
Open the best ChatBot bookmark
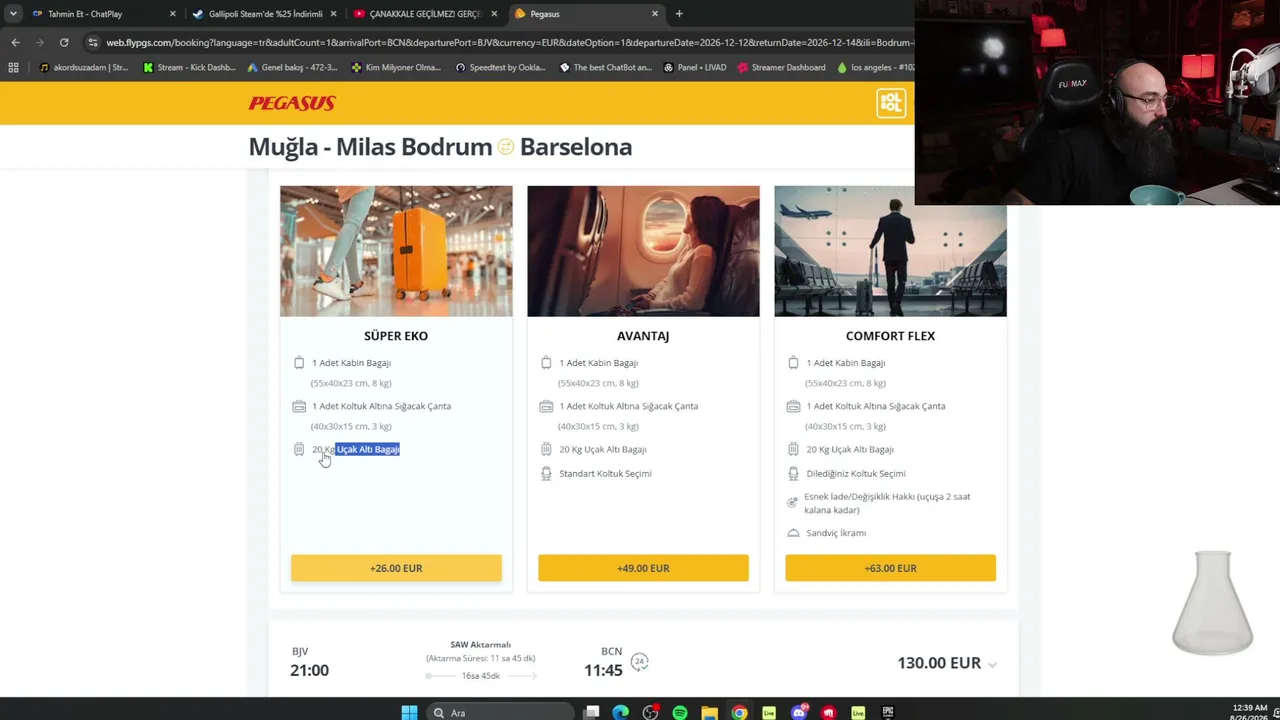[x=605, y=68]
